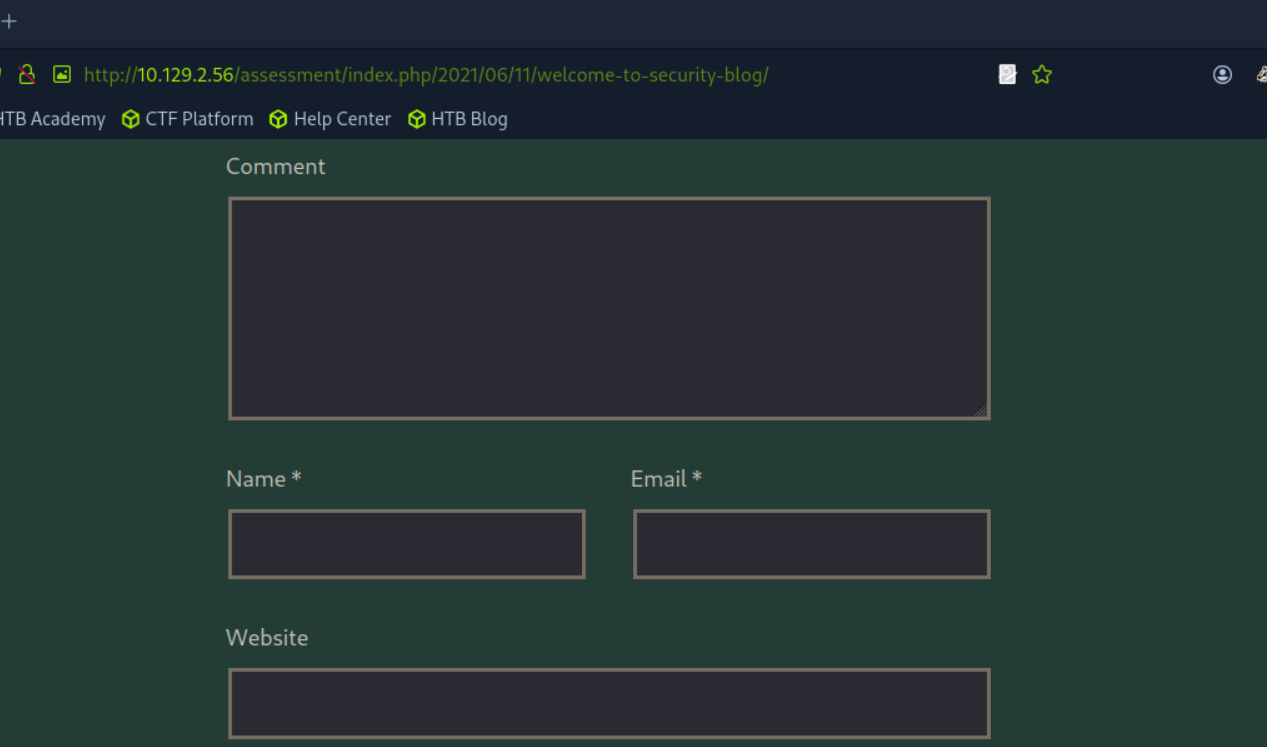This screenshot has height=747, width=1267.
Task: Open the HTB Blog bookmark
Action: click(x=469, y=119)
